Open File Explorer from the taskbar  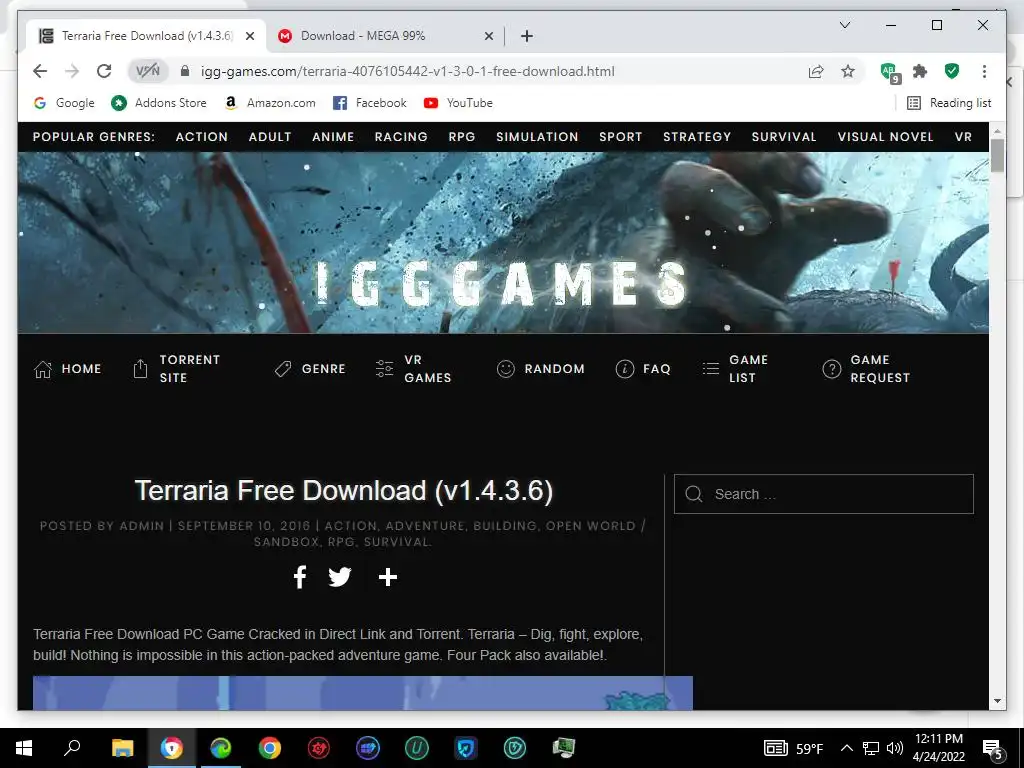tap(122, 748)
